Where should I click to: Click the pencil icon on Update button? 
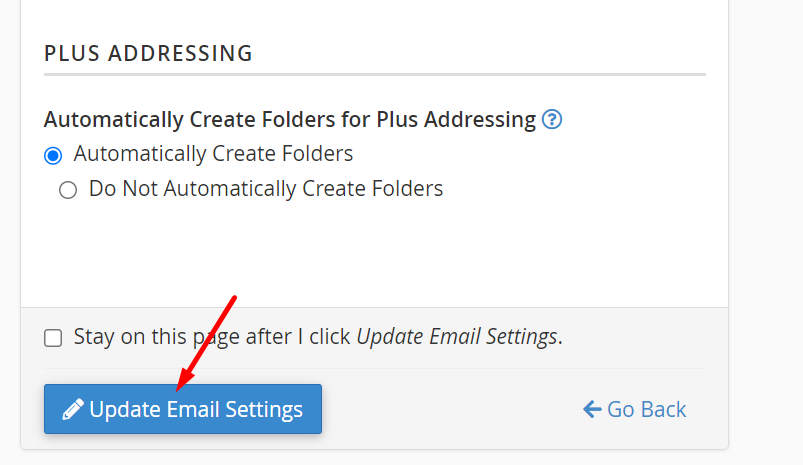coord(72,410)
